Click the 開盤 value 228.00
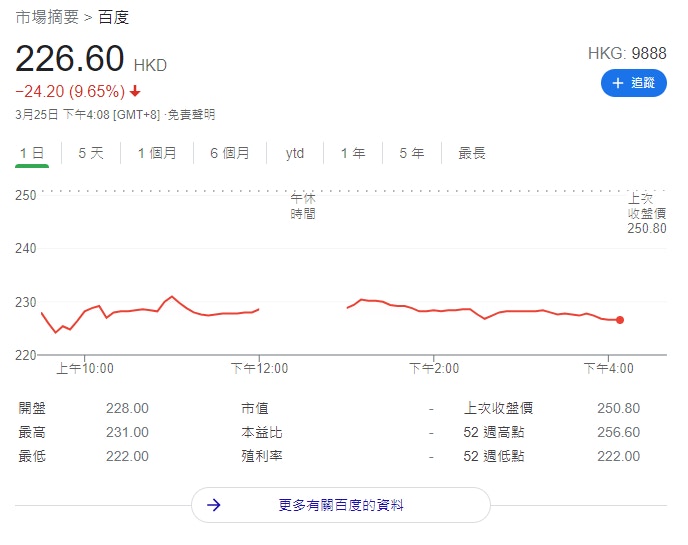The height and width of the screenshot is (545, 688). click(x=127, y=409)
